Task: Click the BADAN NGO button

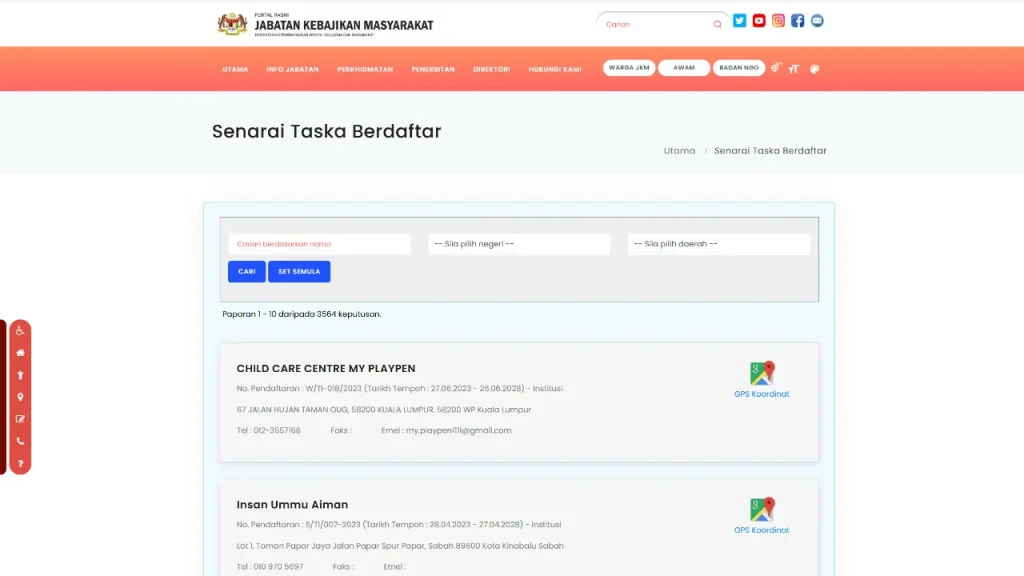Action: click(739, 68)
